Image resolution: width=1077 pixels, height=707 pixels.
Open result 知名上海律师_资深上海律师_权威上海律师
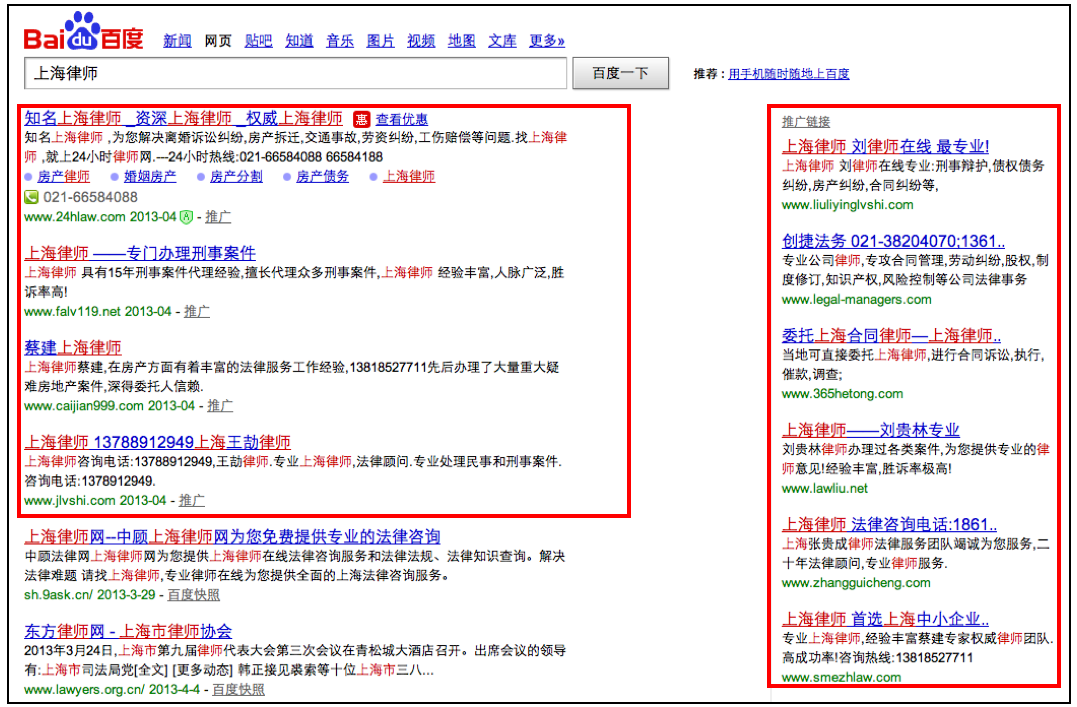pos(183,118)
